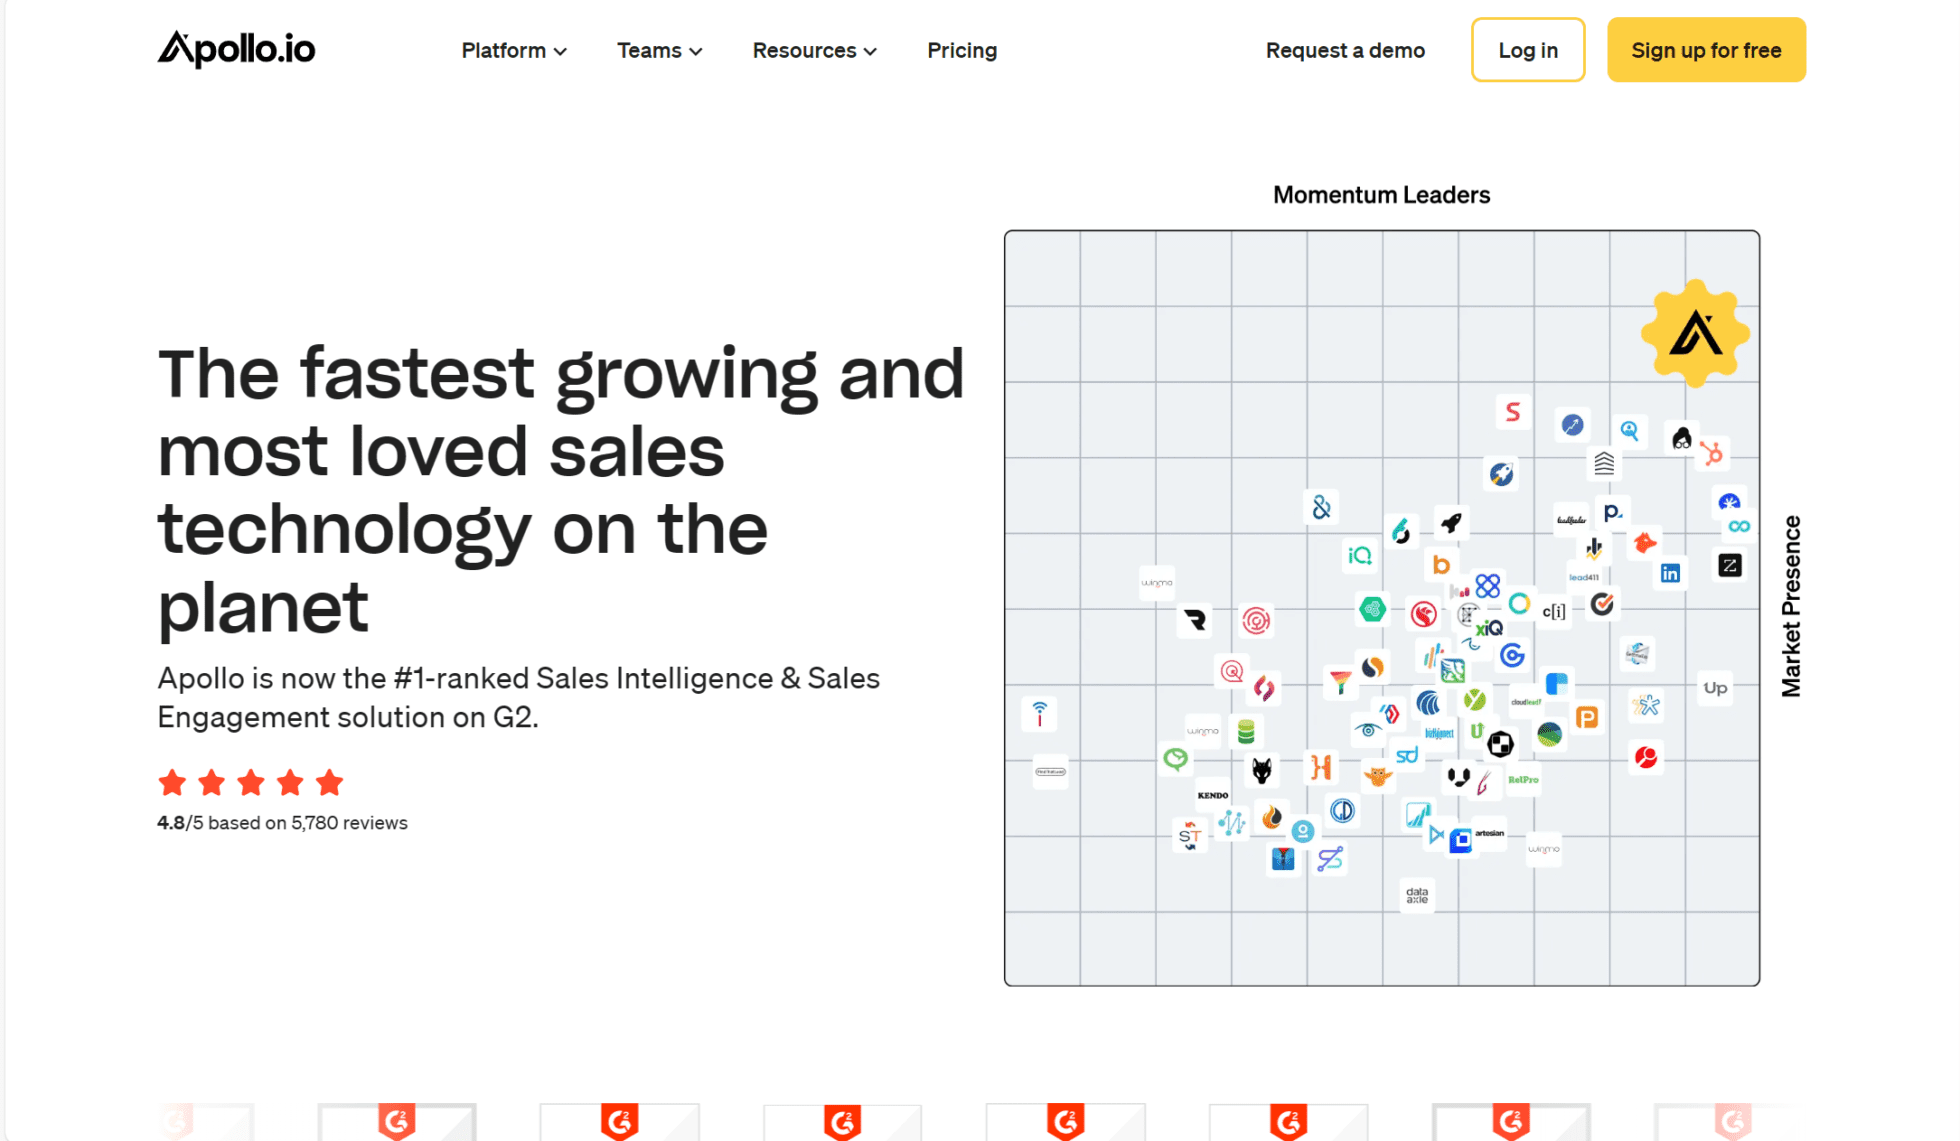
Task: Click the Apollo icon in momentum chart top-right
Action: (1694, 331)
